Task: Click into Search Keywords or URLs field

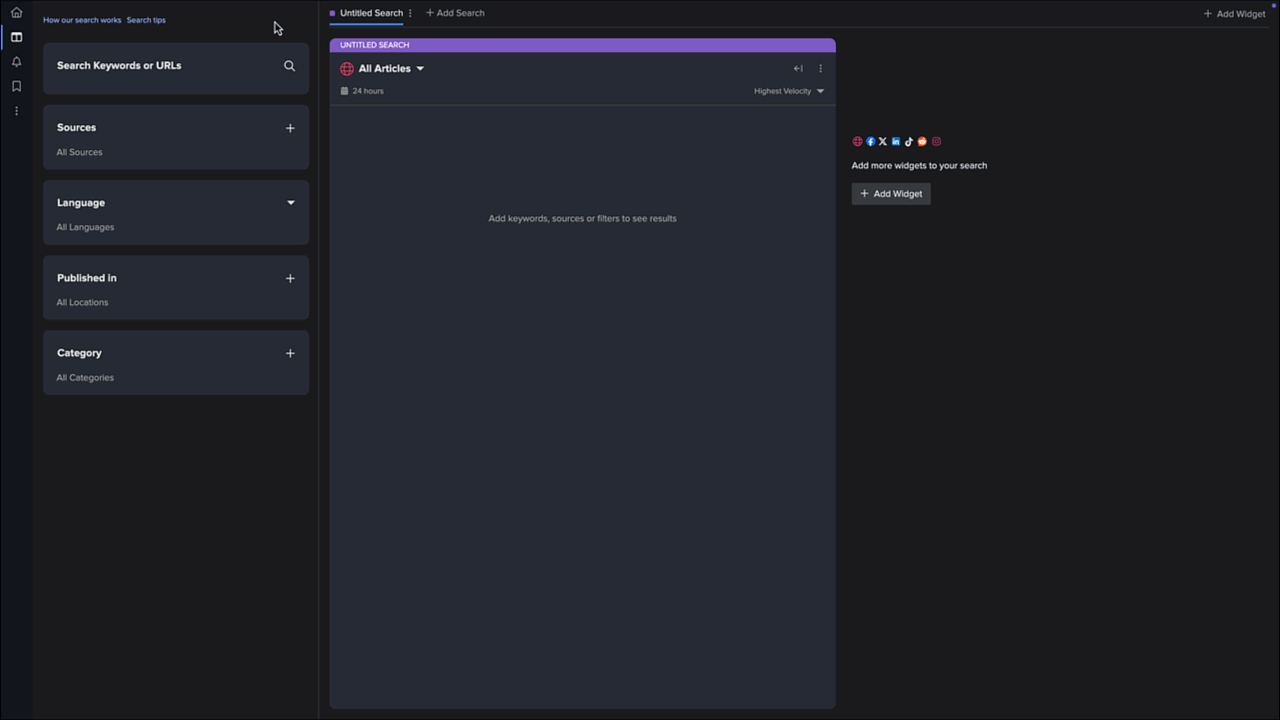Action: pyautogui.click(x=160, y=66)
